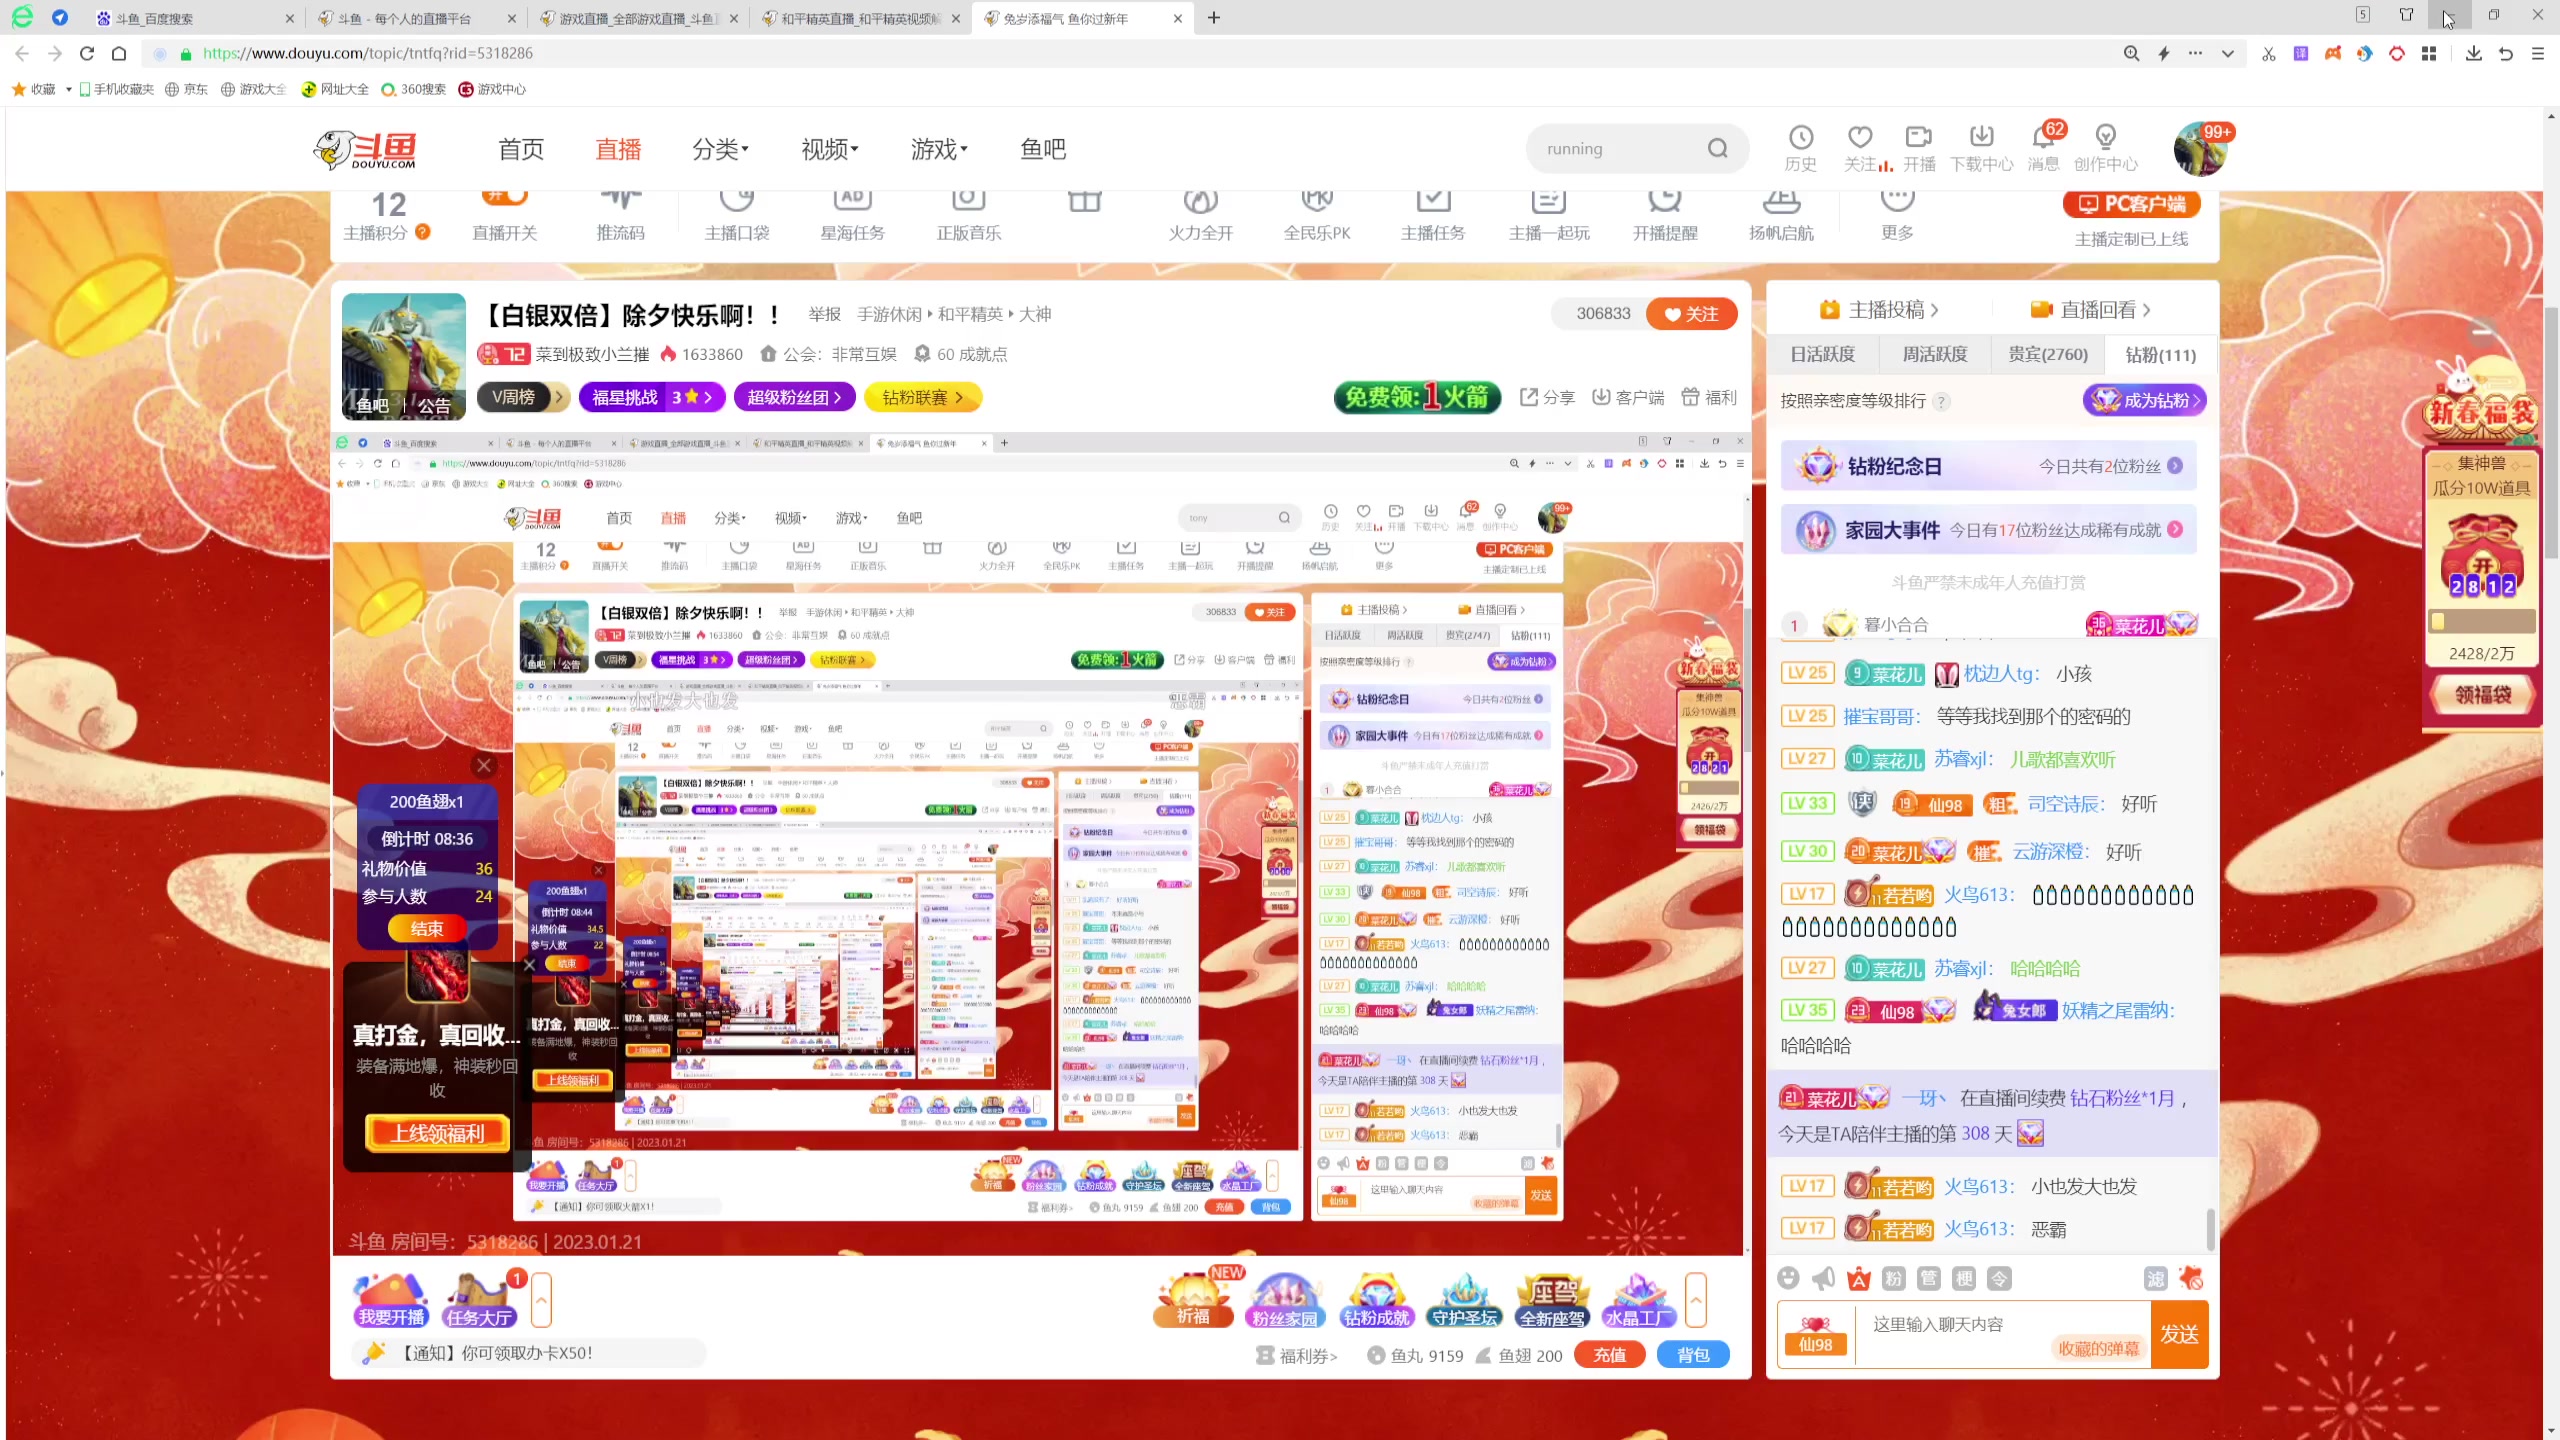Viewport: 2560px width, 1440px height.
Task: Click the chat input field
Action: 2003,1334
